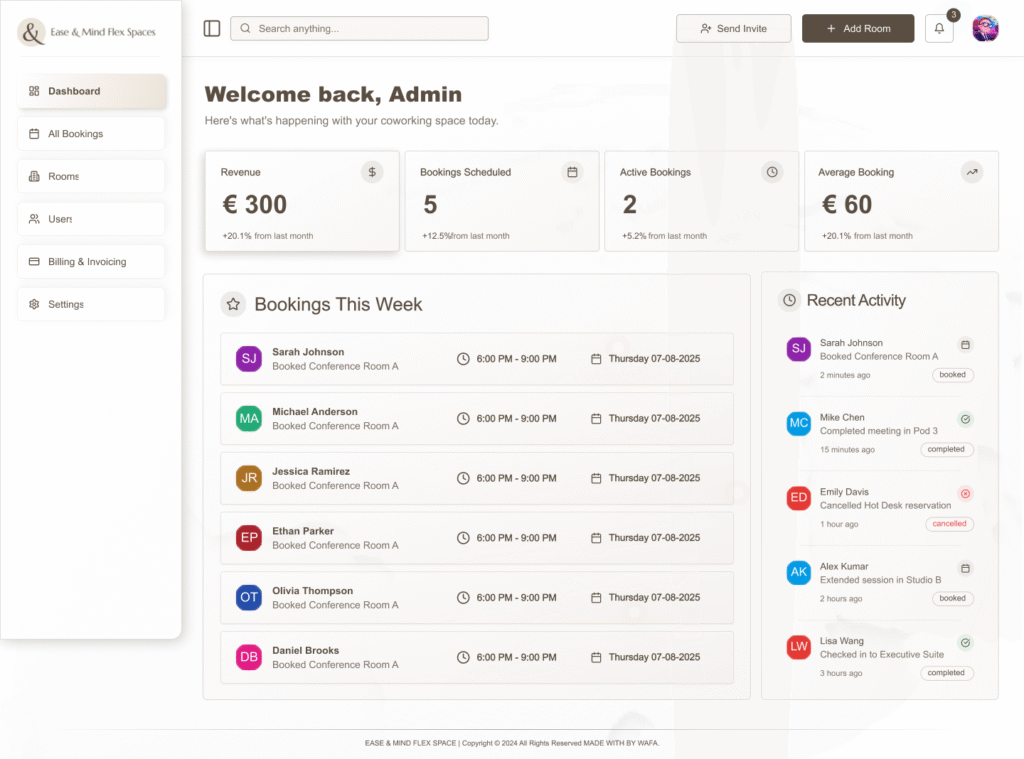Click the Add Room button
Screen dimensions: 1024x759
(x=858, y=29)
